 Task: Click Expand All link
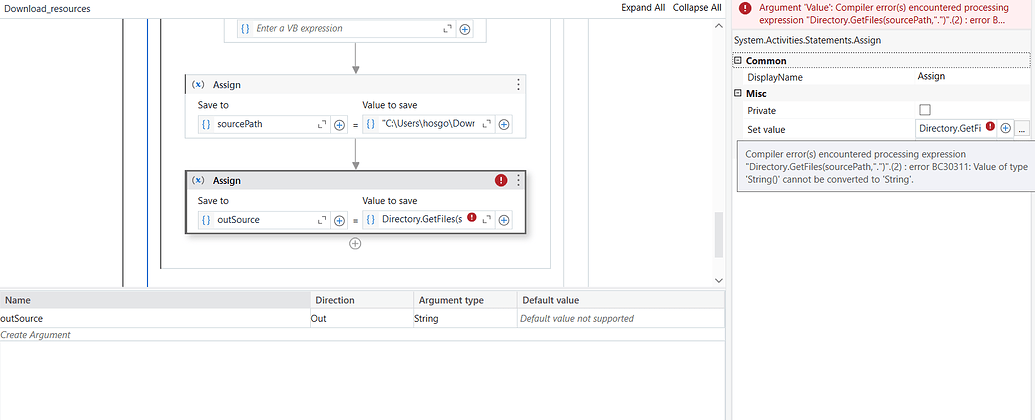pyautogui.click(x=643, y=7)
